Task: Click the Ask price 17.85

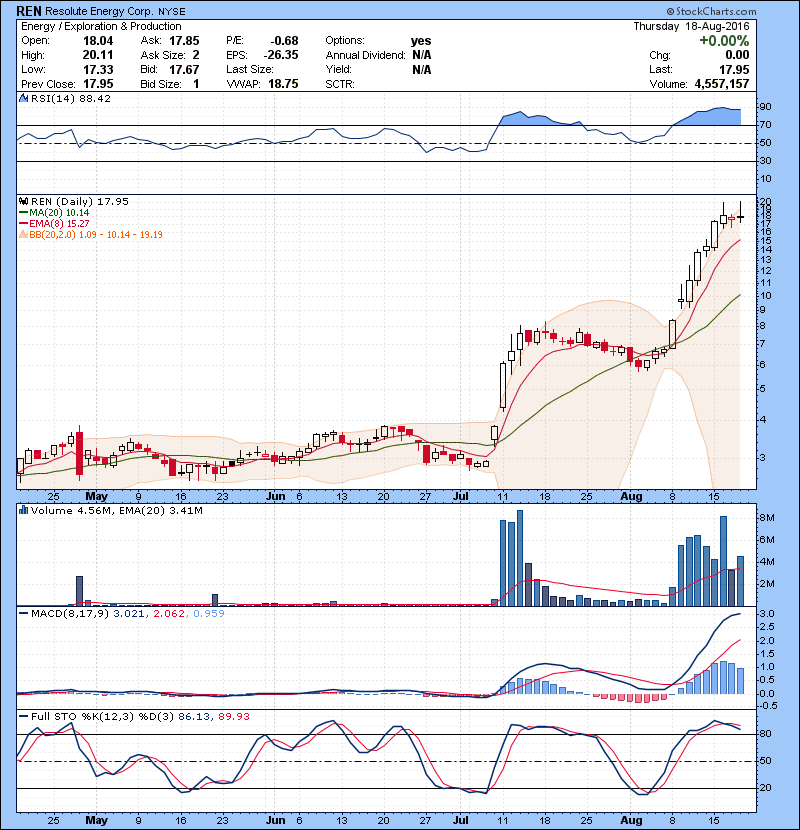Action: point(184,41)
